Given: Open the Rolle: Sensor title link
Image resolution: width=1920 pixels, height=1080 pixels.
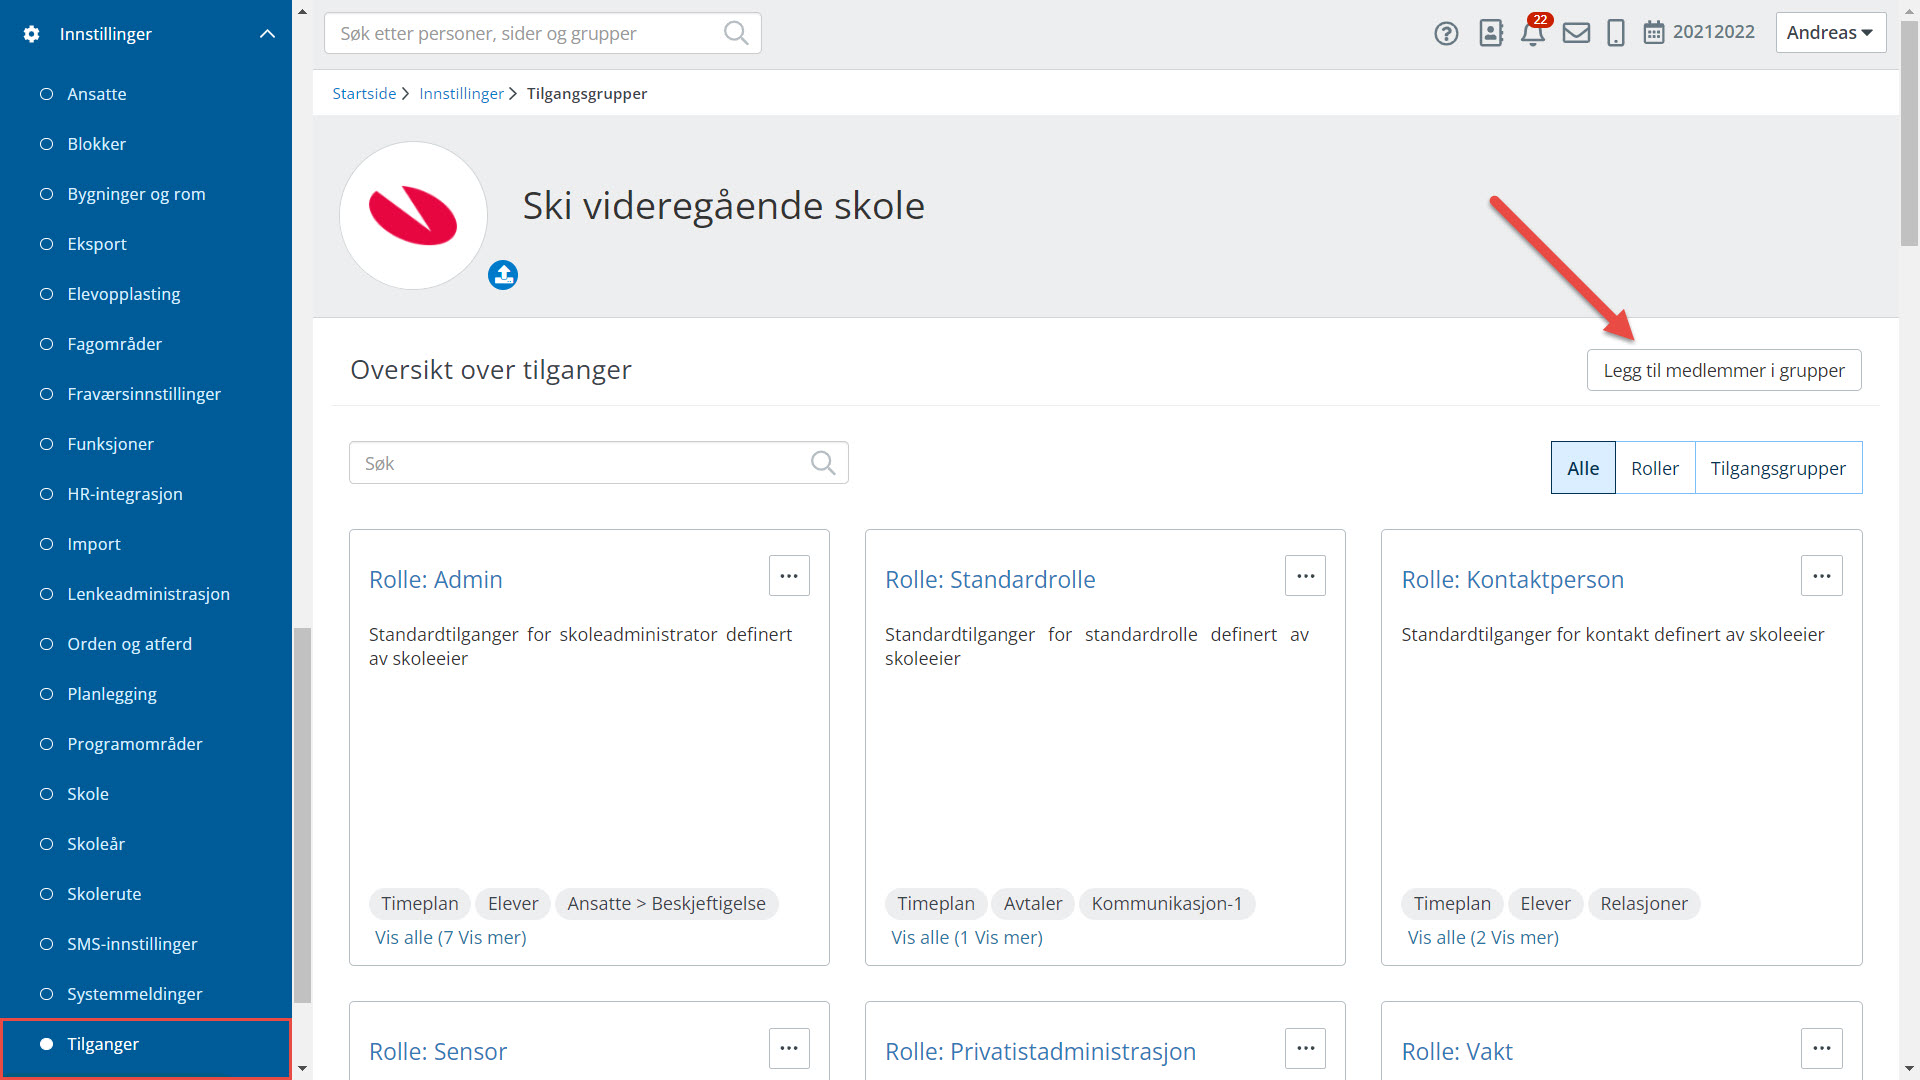Looking at the screenshot, I should pyautogui.click(x=438, y=1052).
